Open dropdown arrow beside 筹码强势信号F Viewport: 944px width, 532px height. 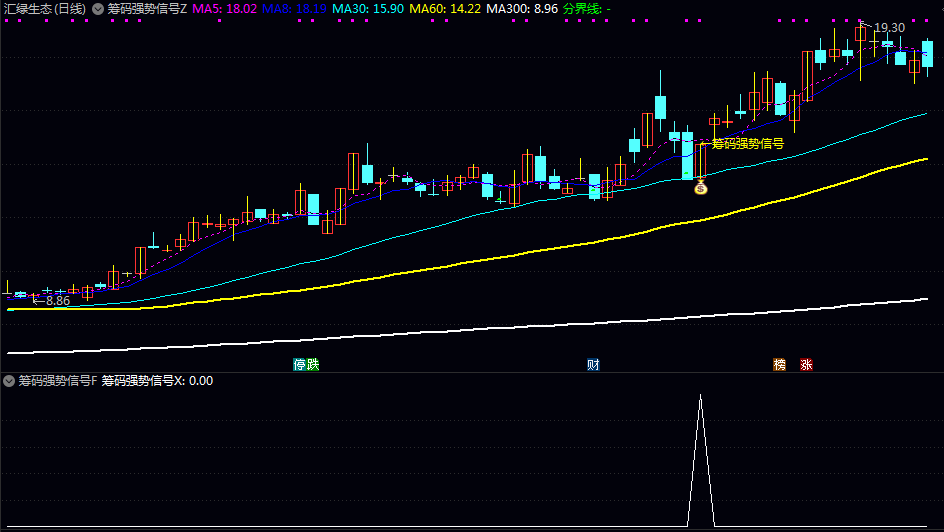pos(9,381)
